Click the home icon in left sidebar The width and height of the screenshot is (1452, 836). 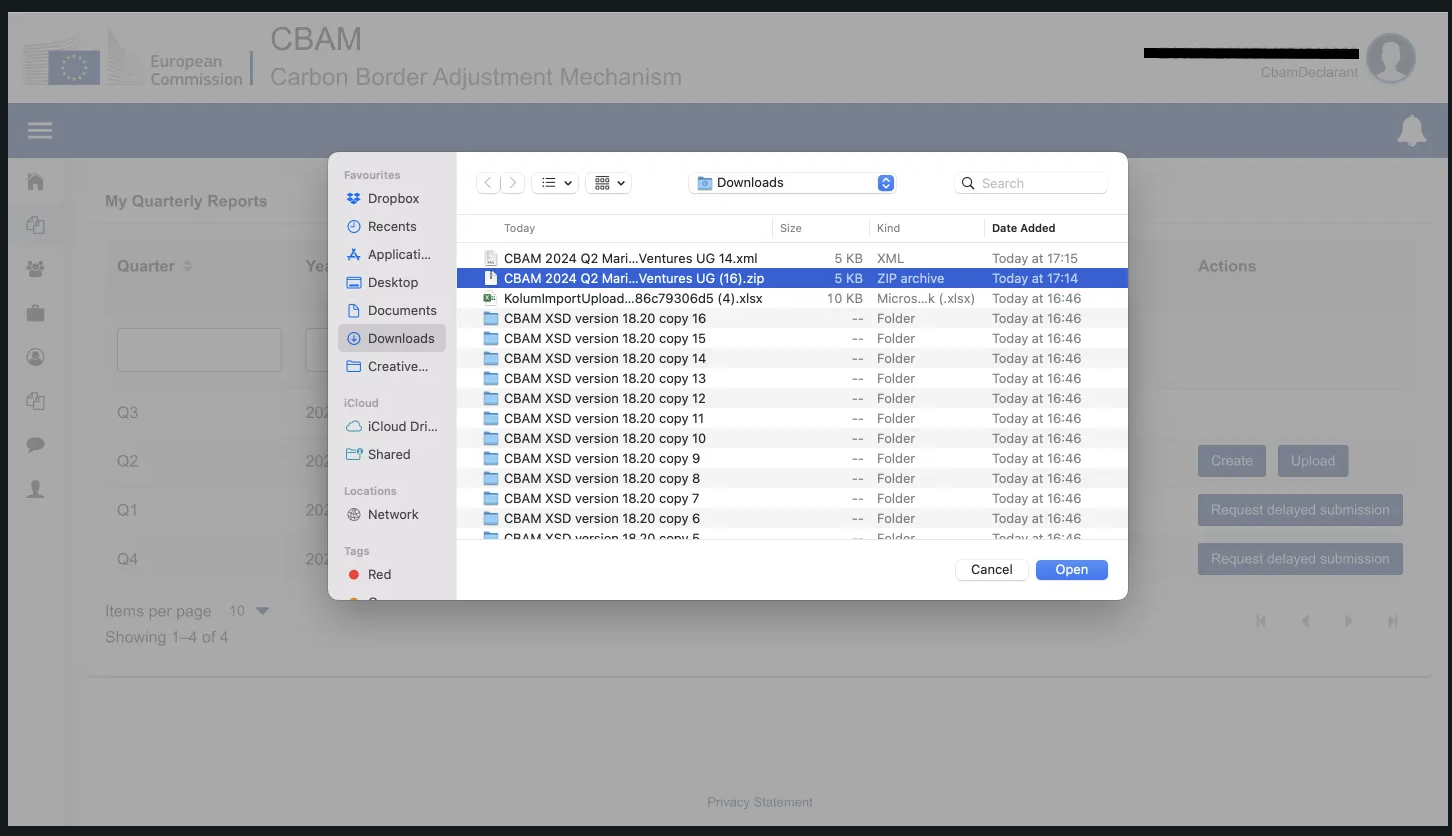click(x=36, y=182)
